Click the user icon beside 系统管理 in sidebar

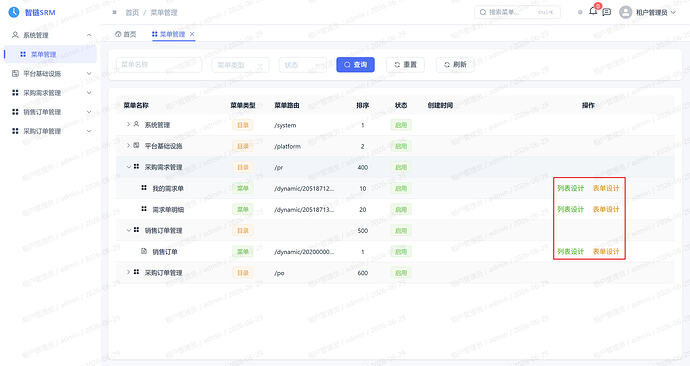pyautogui.click(x=15, y=35)
